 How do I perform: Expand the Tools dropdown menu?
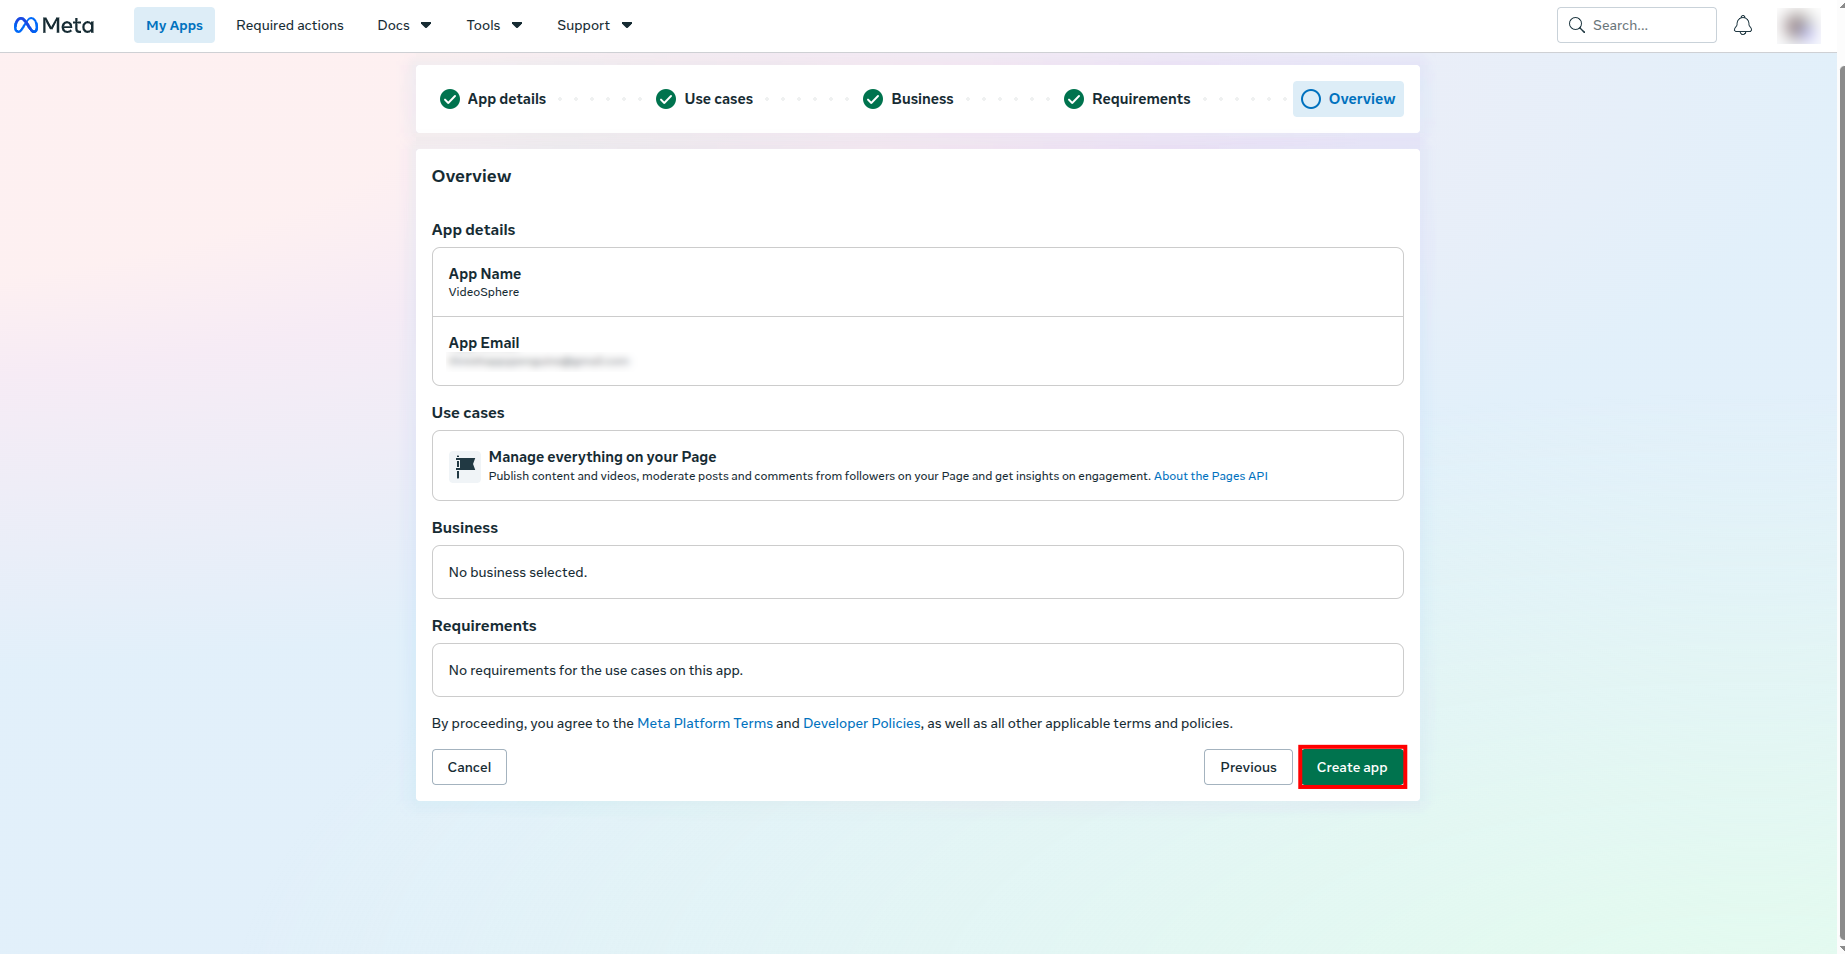click(494, 25)
